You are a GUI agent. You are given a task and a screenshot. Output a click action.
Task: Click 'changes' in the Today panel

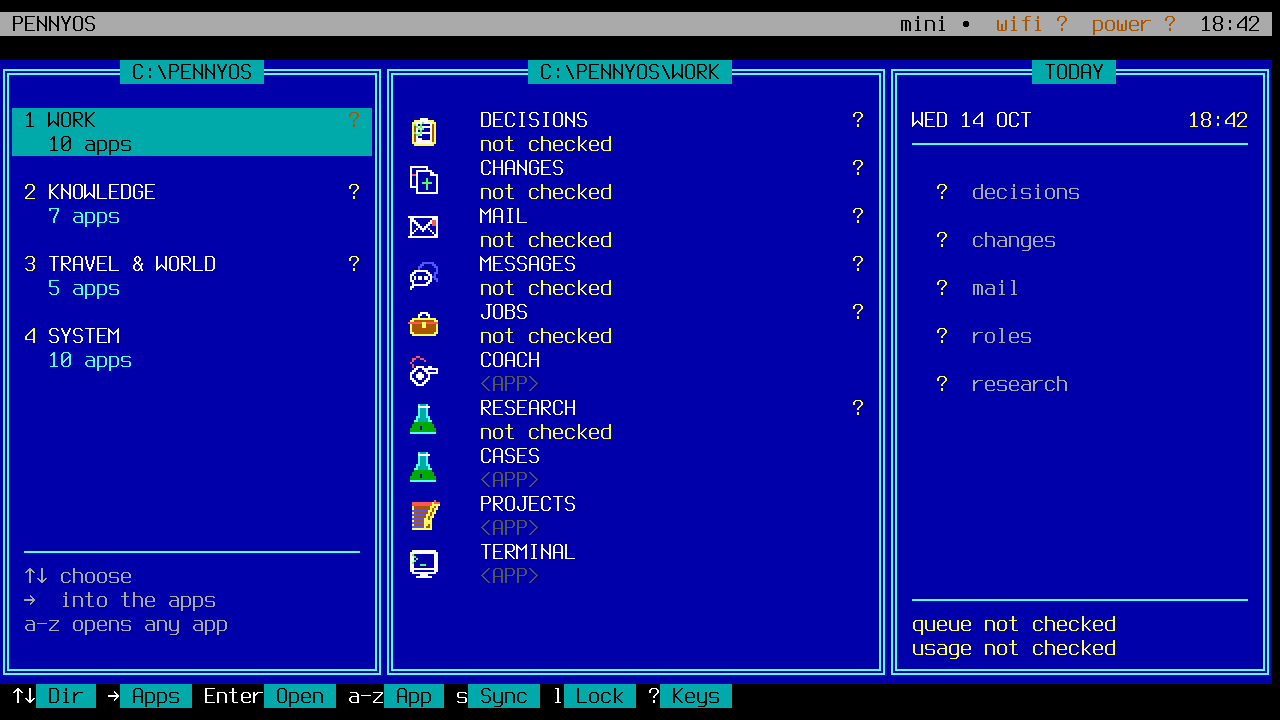point(1014,240)
